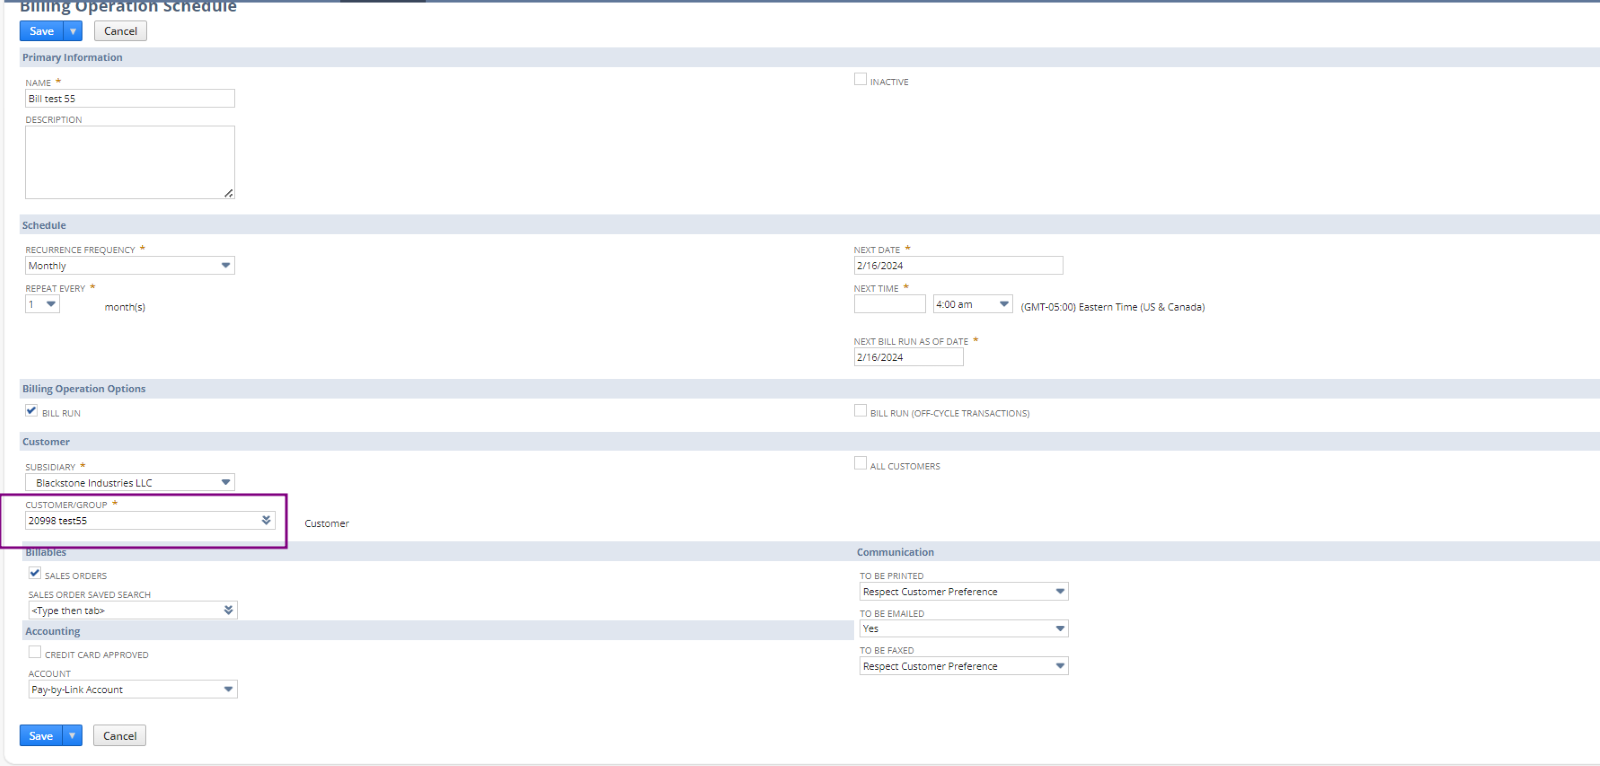Enable the Inactive checkbox
Viewport: 1600px width, 766px height.
coord(860,79)
